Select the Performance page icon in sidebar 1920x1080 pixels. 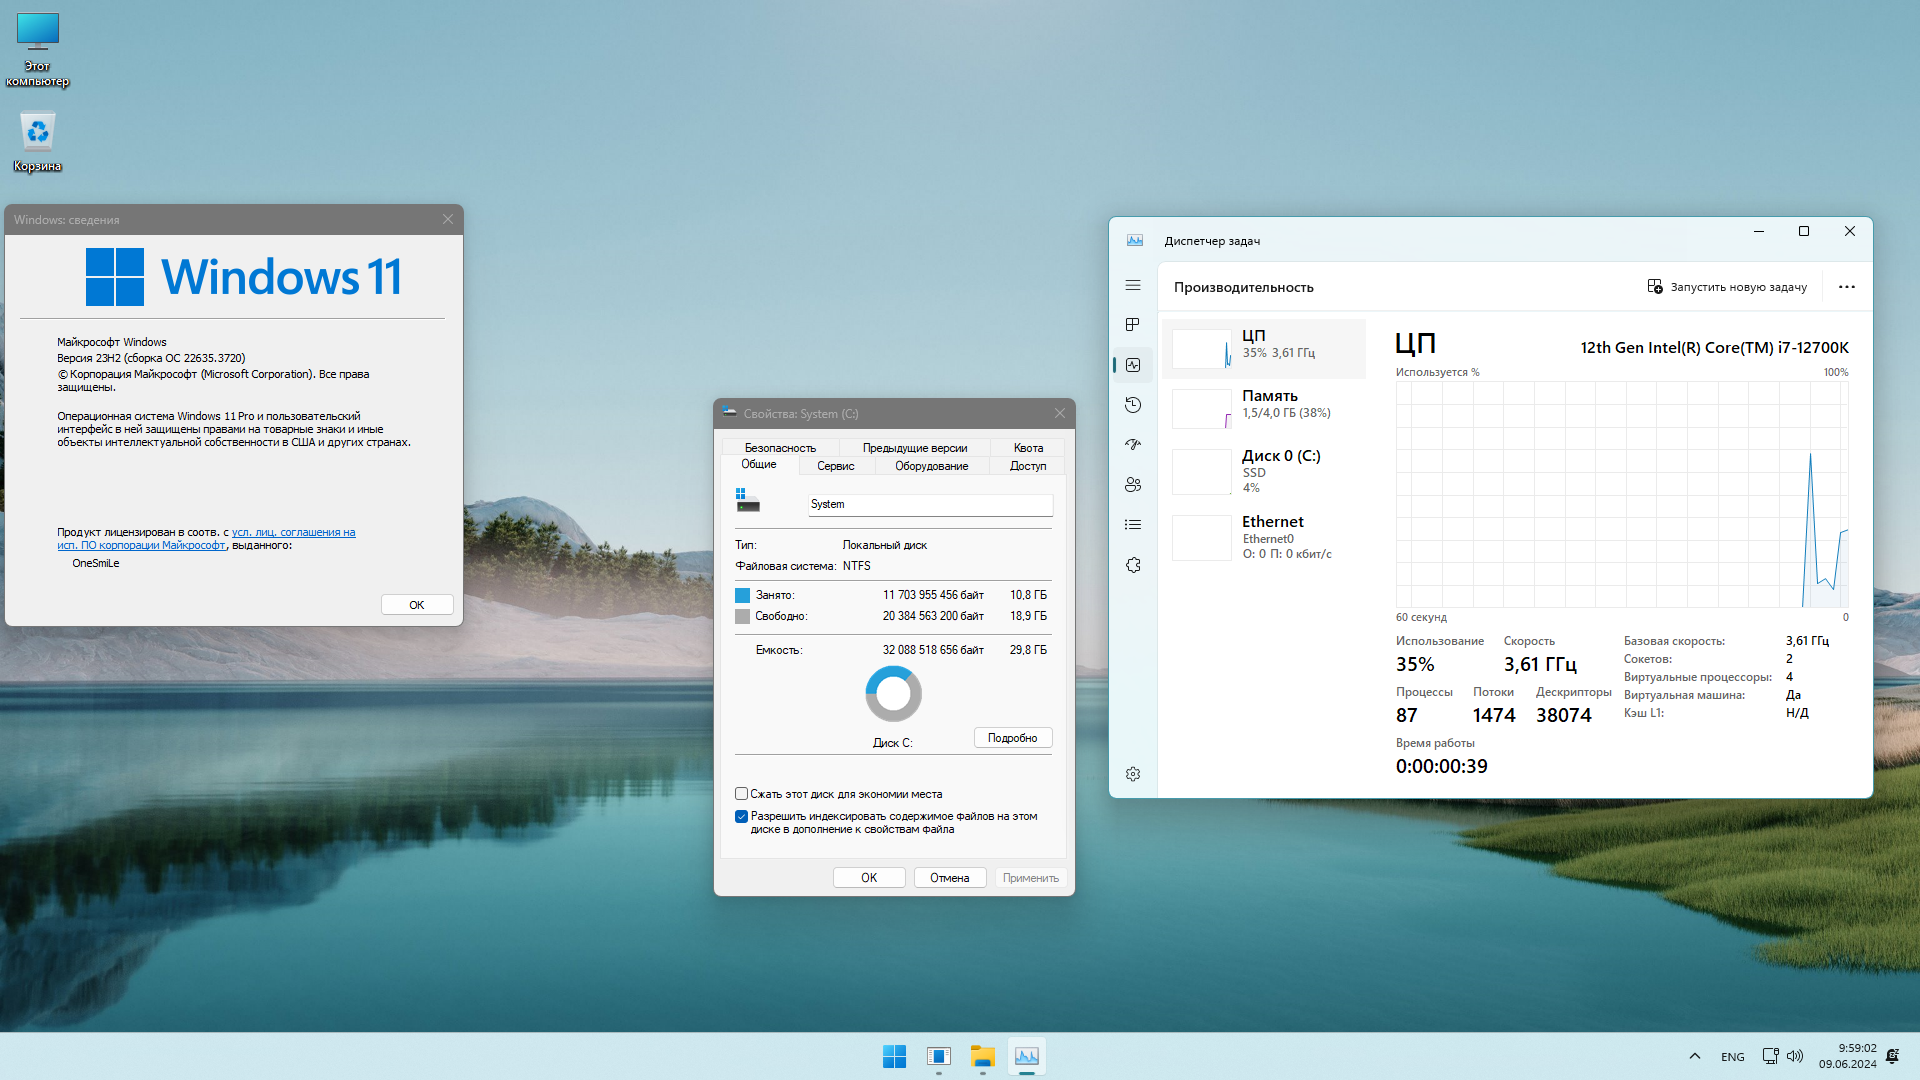click(1133, 364)
